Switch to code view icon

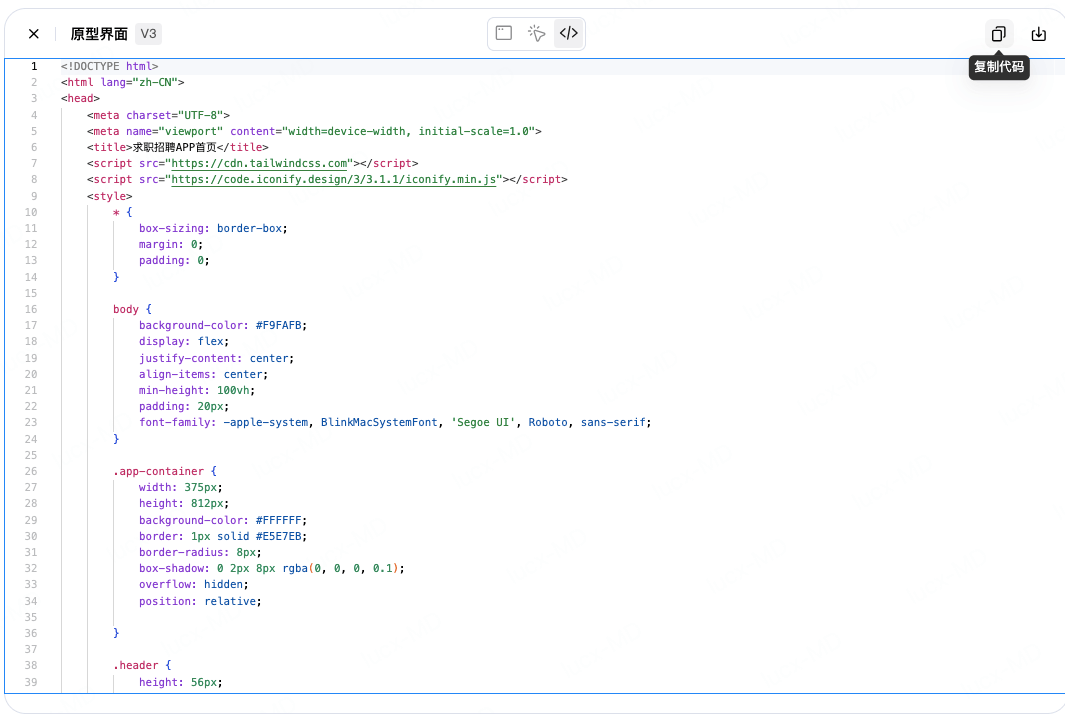coord(568,33)
